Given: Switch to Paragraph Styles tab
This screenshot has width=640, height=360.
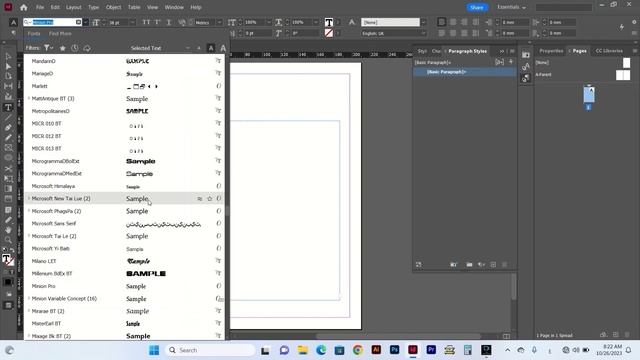Looking at the screenshot, I should 467,51.
